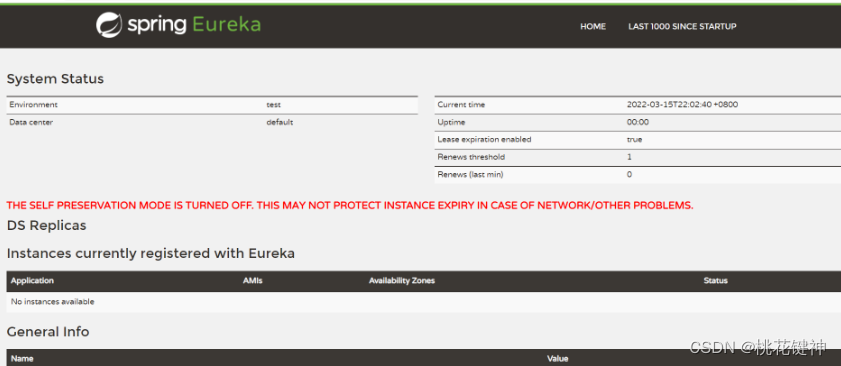Click the Environment label cell

pyautogui.click(x=33, y=105)
